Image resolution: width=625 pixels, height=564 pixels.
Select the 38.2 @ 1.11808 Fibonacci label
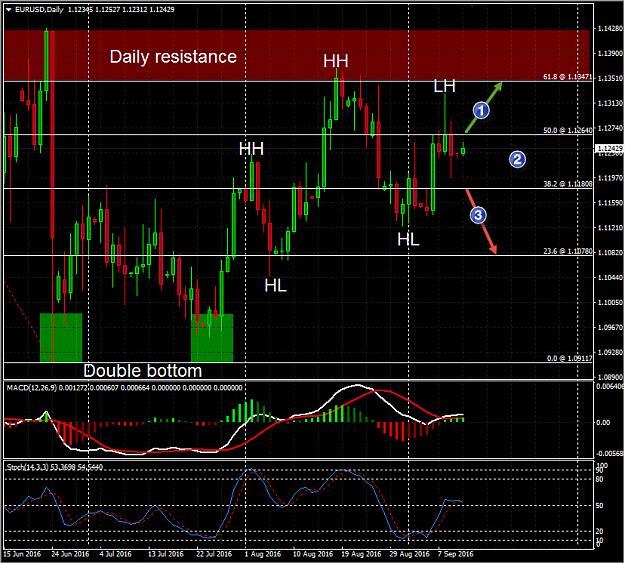[568, 184]
